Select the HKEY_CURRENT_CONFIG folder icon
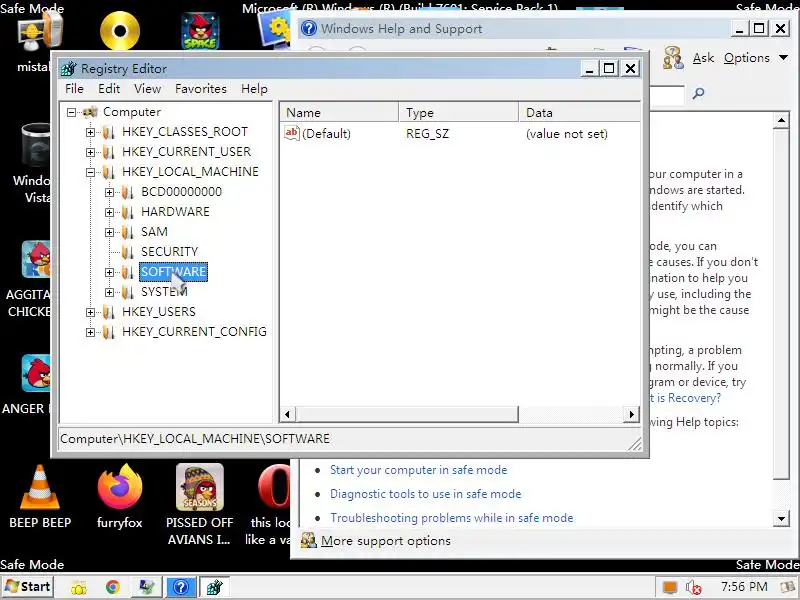Screen dimensions: 800x600 [109, 333]
